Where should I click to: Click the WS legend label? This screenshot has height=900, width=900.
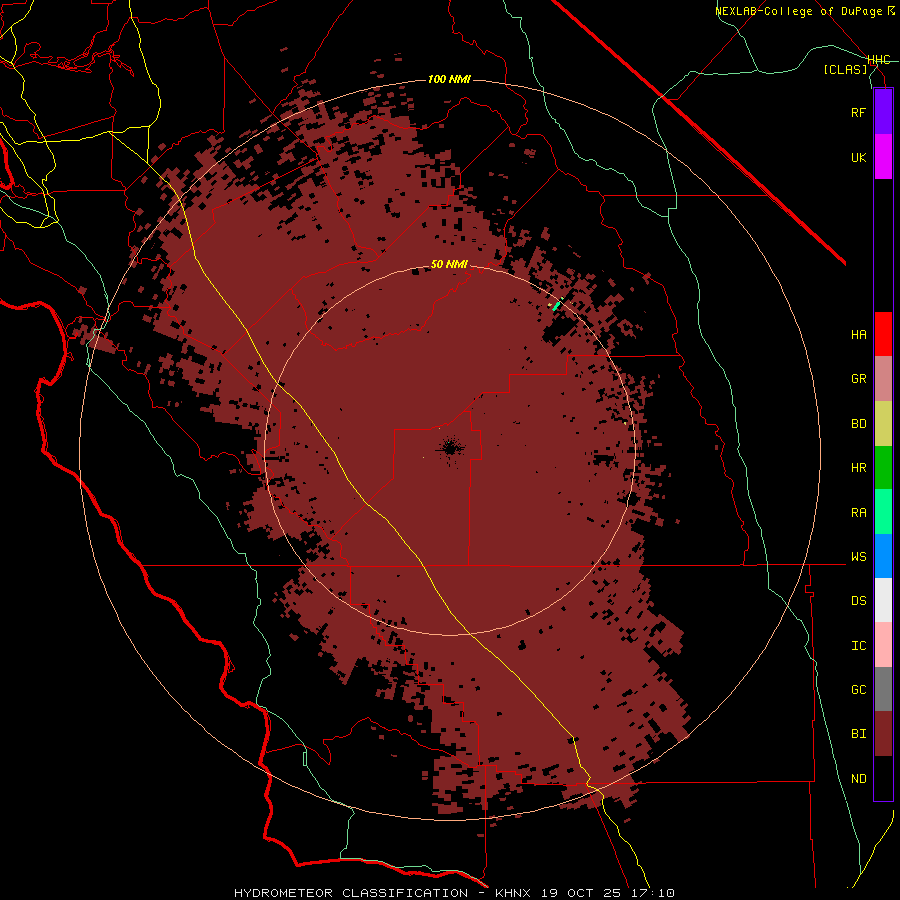(x=858, y=557)
